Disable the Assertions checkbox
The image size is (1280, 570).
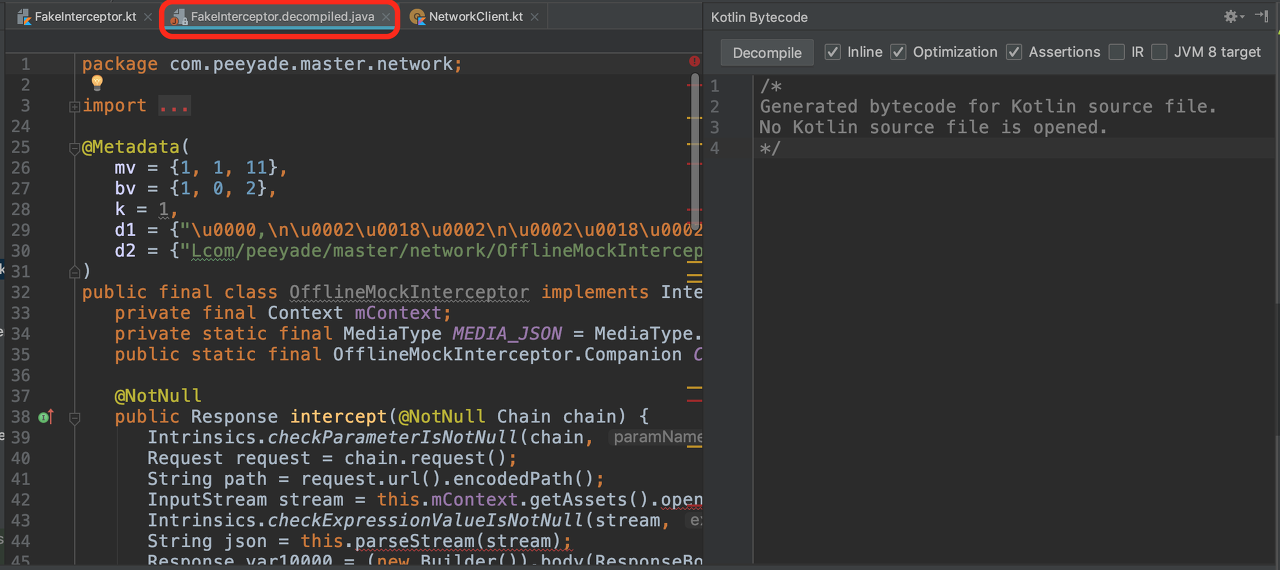[x=1014, y=52]
